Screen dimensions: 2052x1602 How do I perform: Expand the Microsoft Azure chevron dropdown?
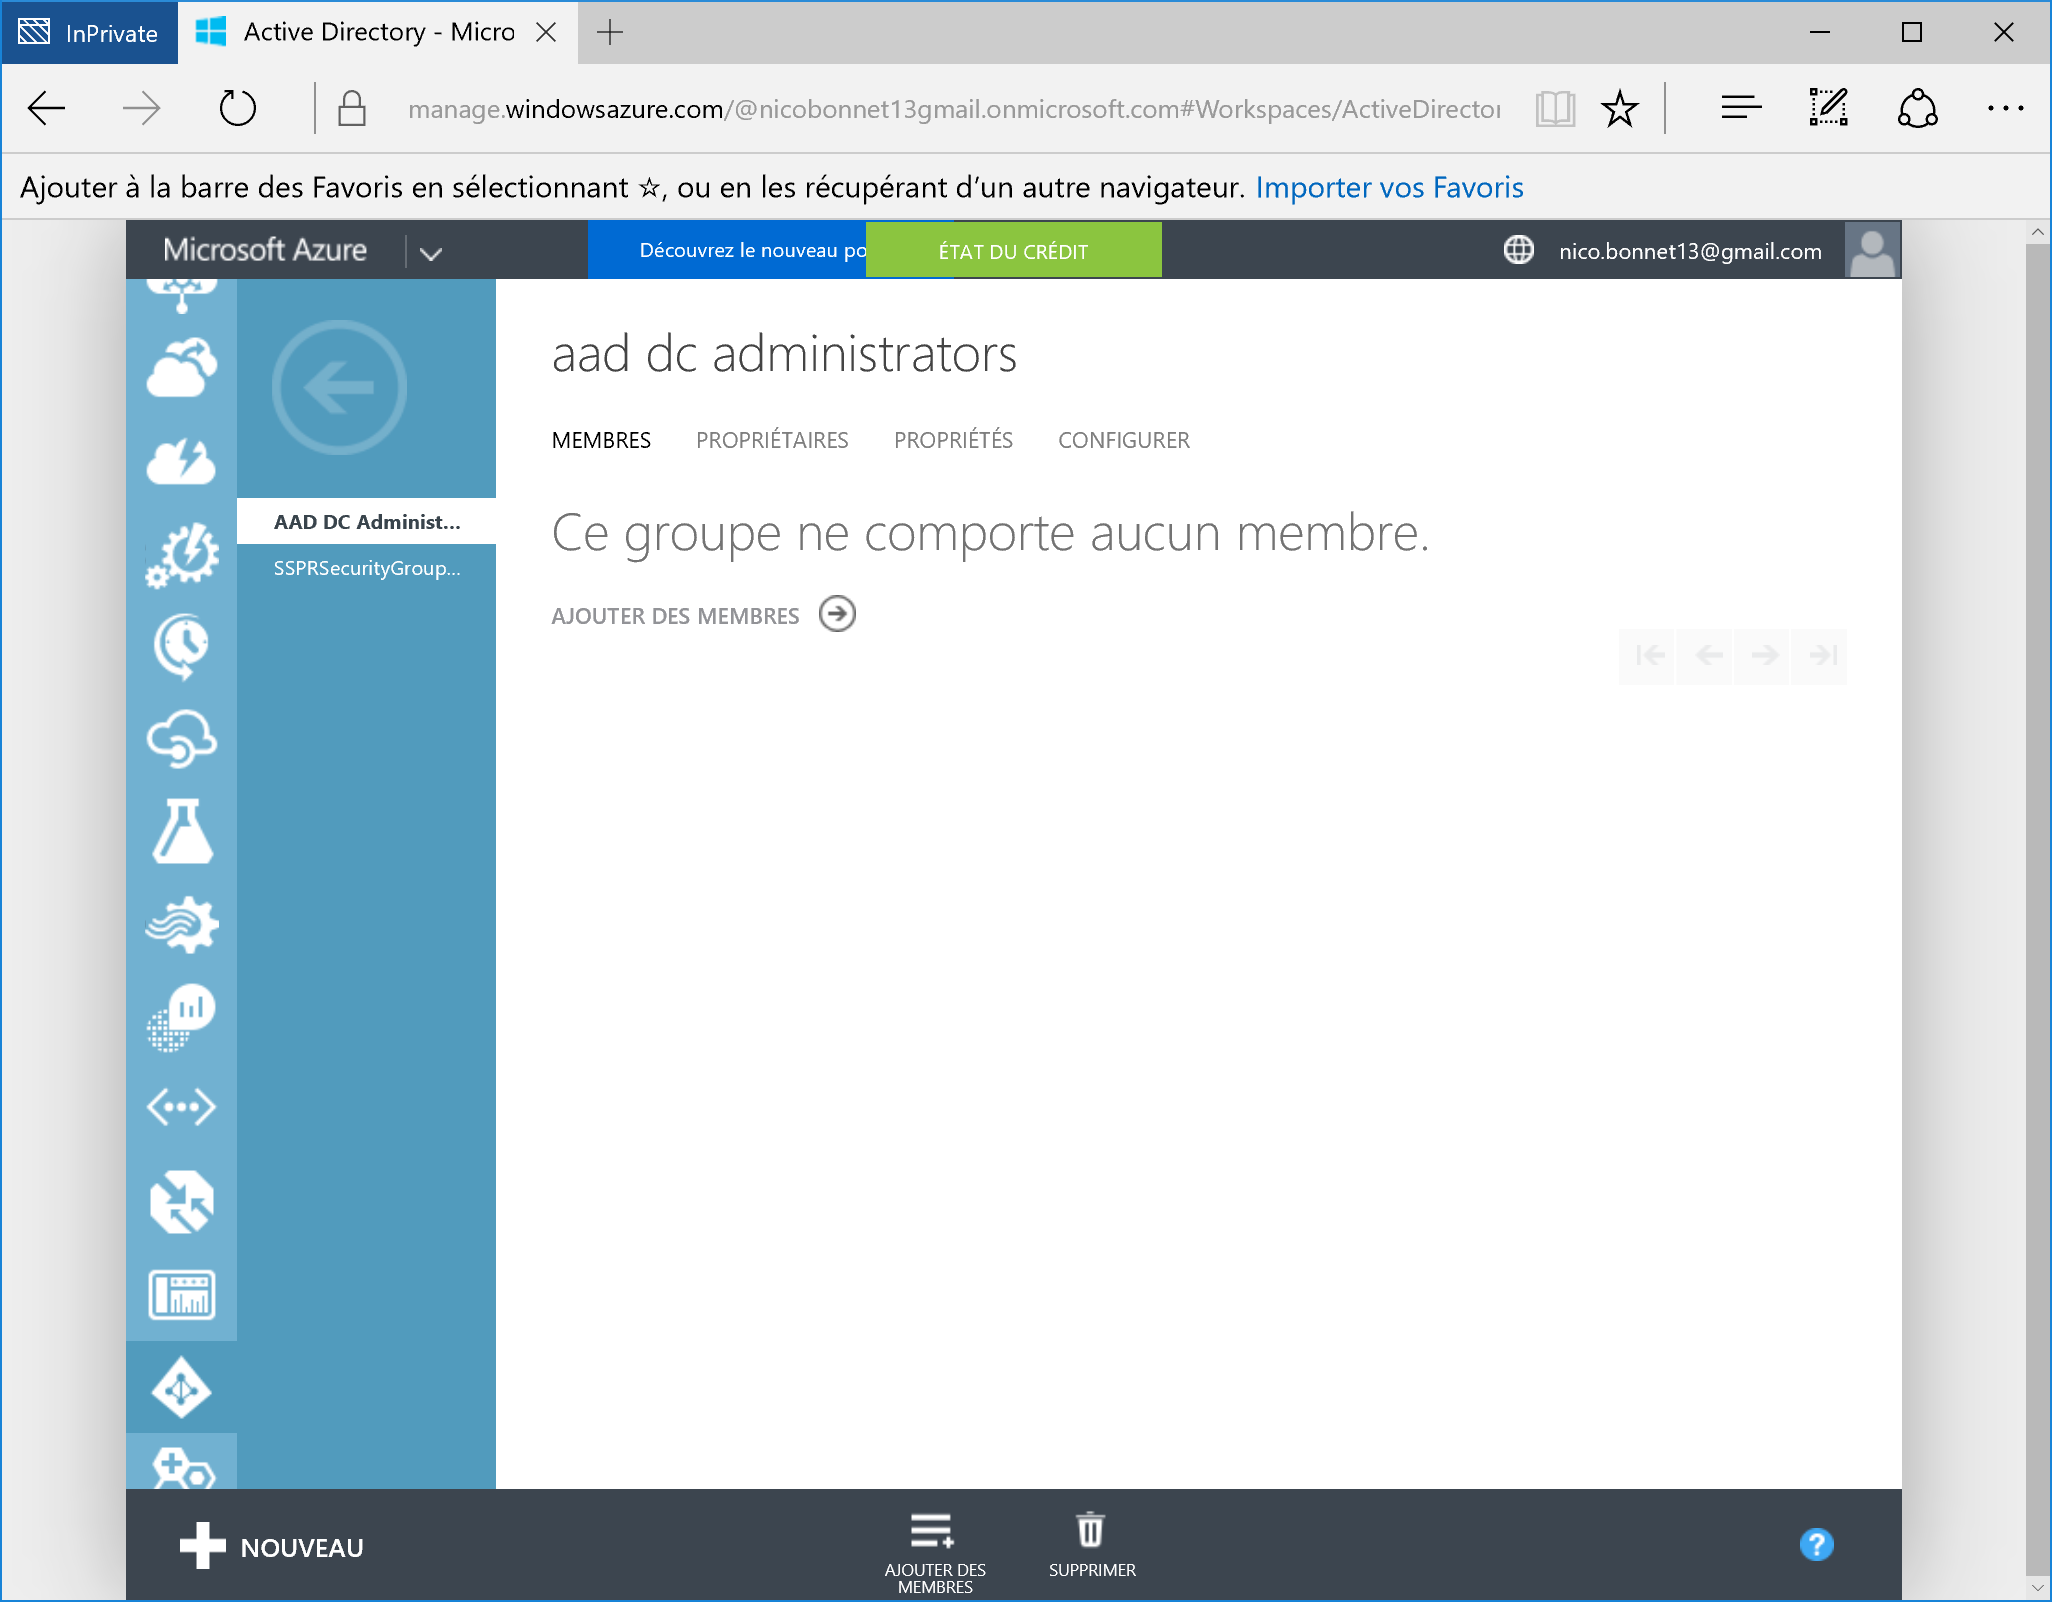(430, 253)
